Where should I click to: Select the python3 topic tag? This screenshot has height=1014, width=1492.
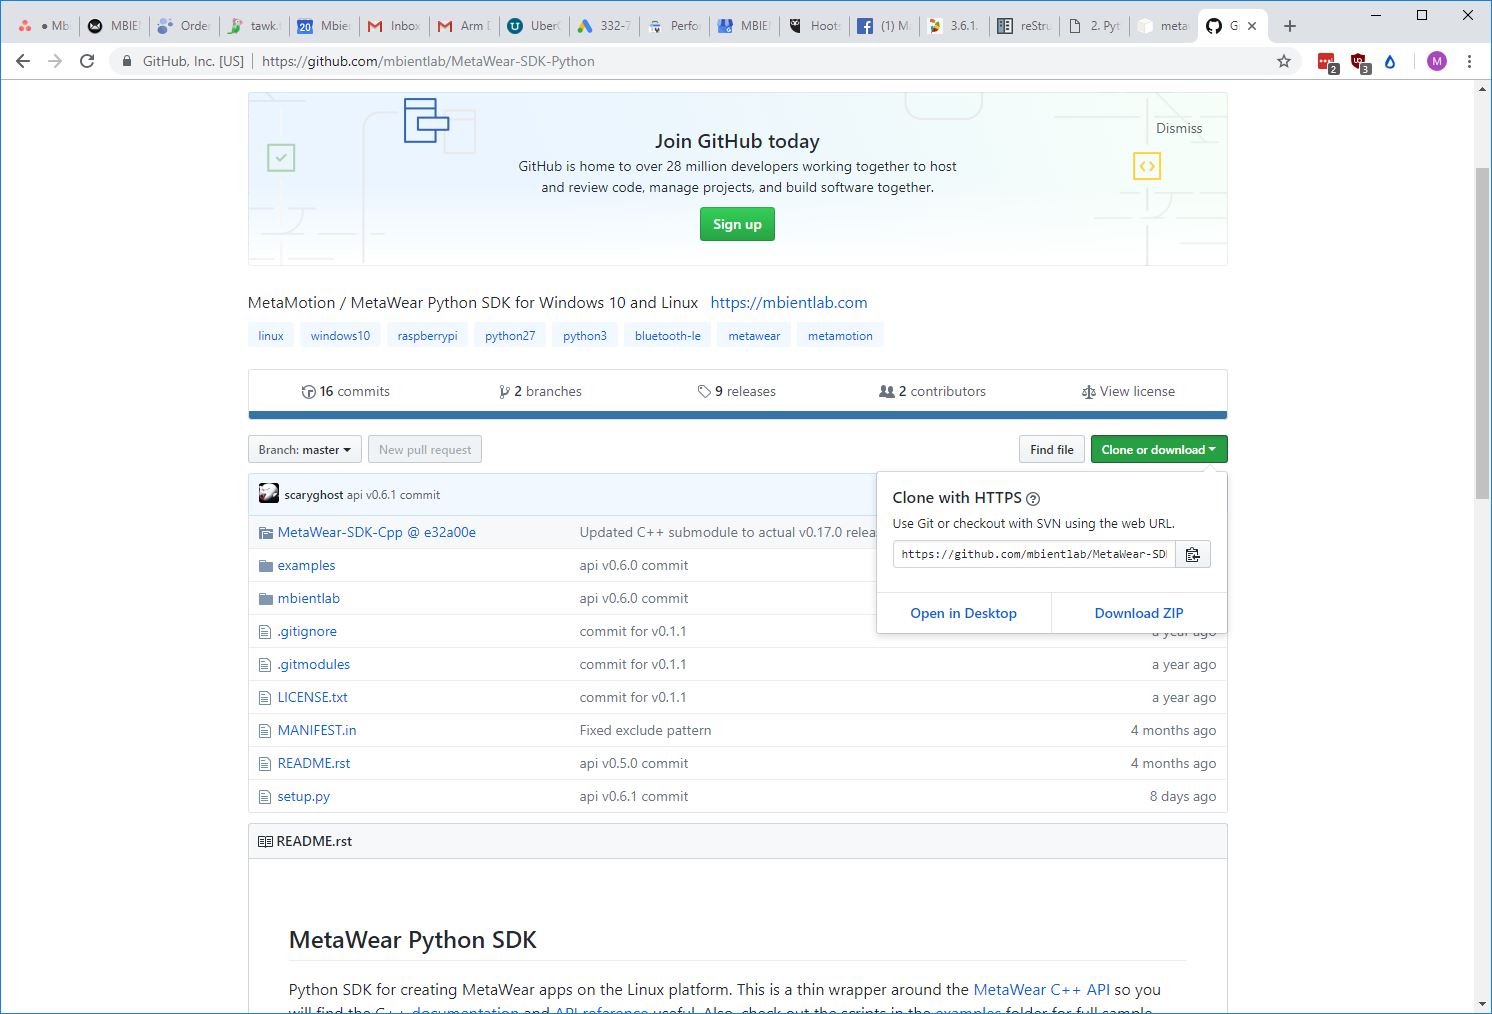(585, 336)
